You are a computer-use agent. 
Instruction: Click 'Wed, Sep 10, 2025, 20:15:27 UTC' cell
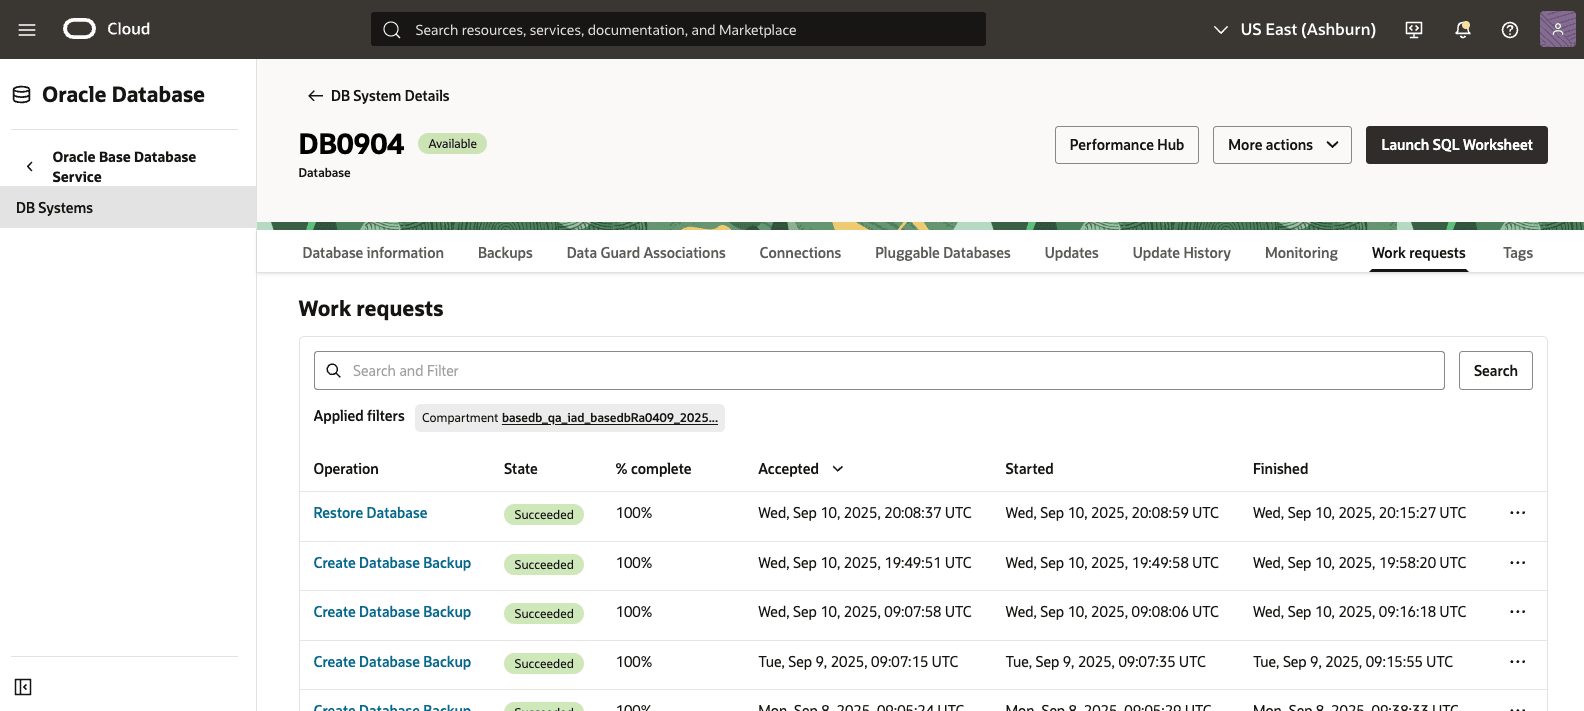pyautogui.click(x=1359, y=513)
